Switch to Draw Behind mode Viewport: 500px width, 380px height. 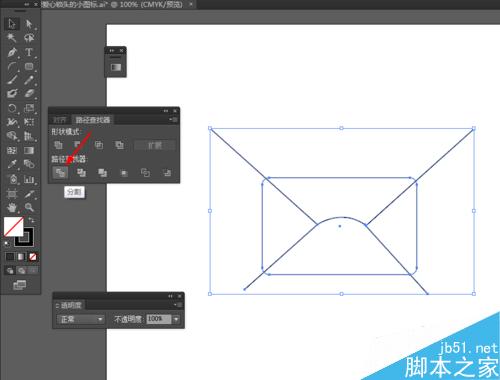[21, 271]
